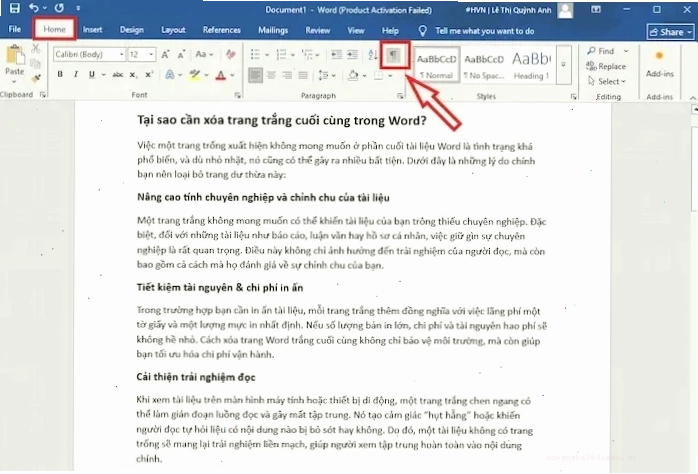Open Line and Paragraph Spacing menu
This screenshot has height=474, width=698.
pyautogui.click(x=327, y=75)
